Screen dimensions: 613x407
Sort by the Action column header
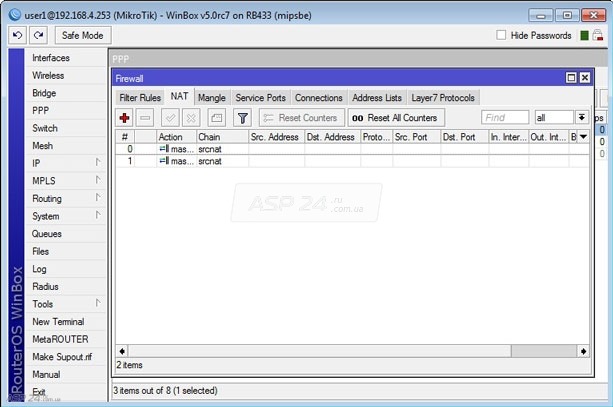pos(176,137)
